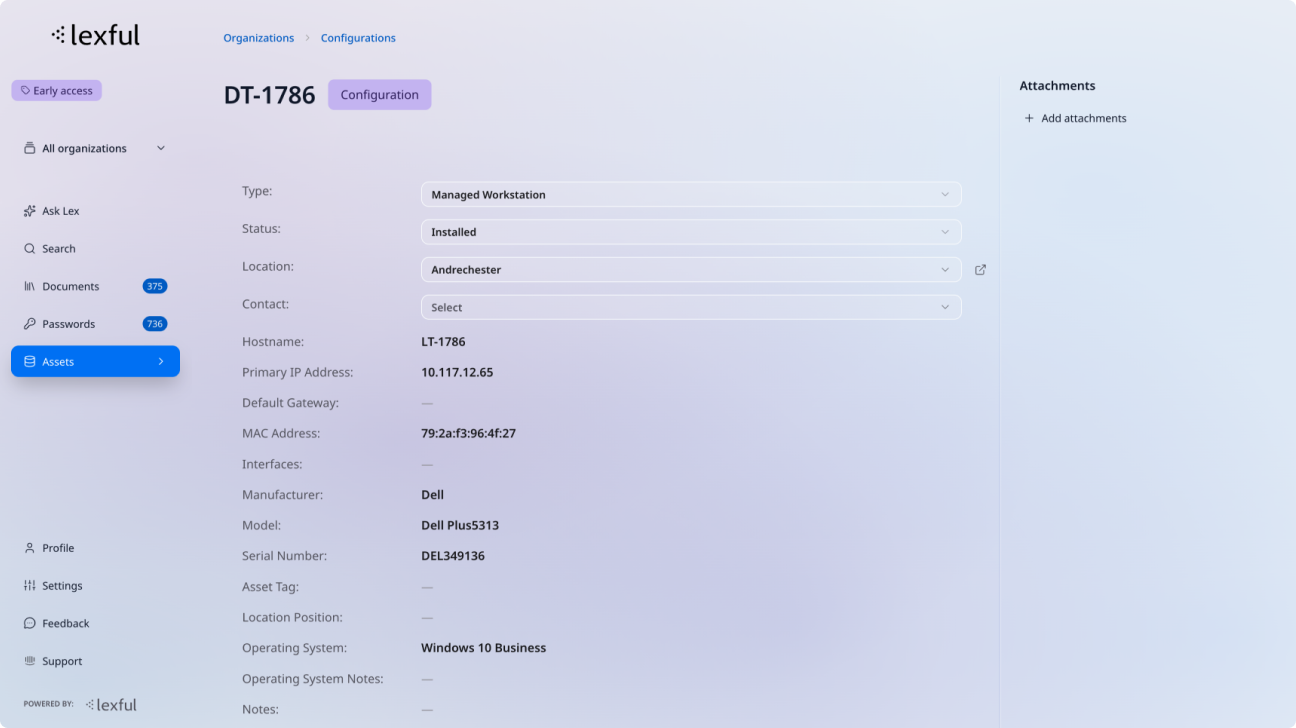
Task: Click the Add attachments button
Action: click(x=1075, y=117)
